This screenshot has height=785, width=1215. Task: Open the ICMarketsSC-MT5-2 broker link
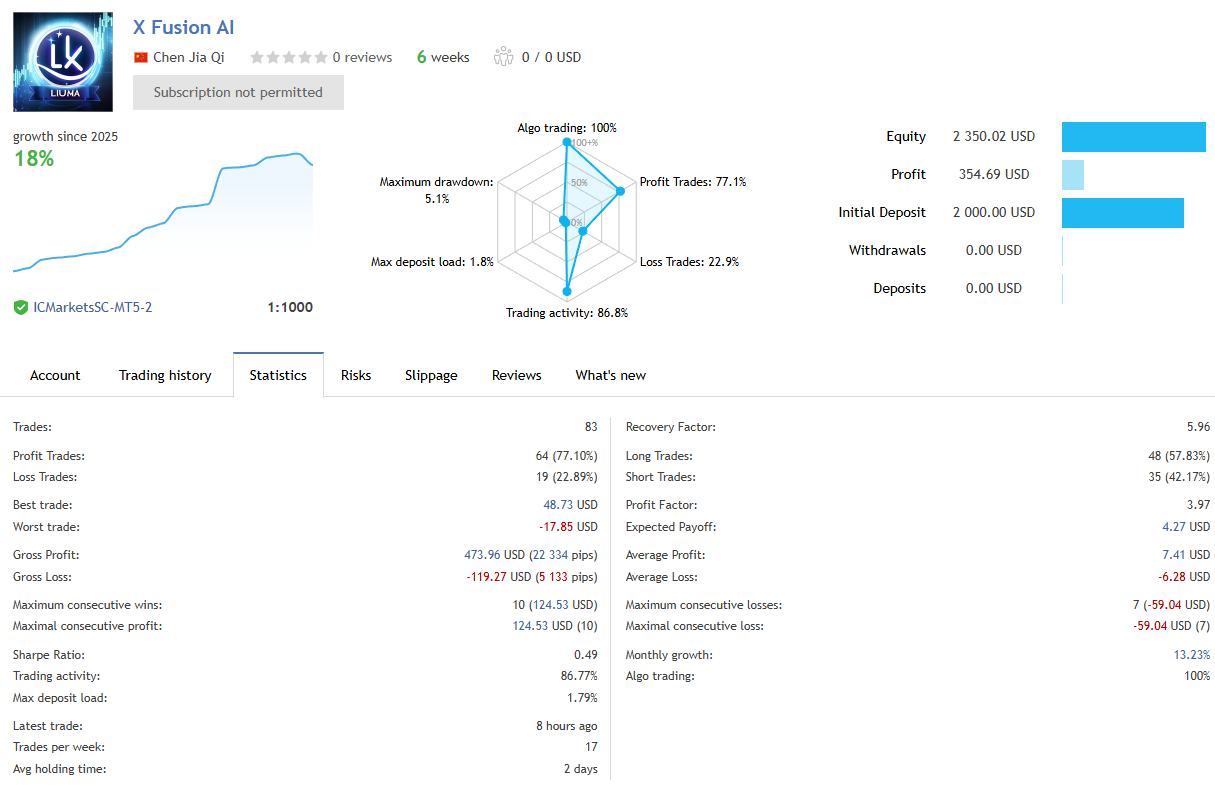pos(90,307)
